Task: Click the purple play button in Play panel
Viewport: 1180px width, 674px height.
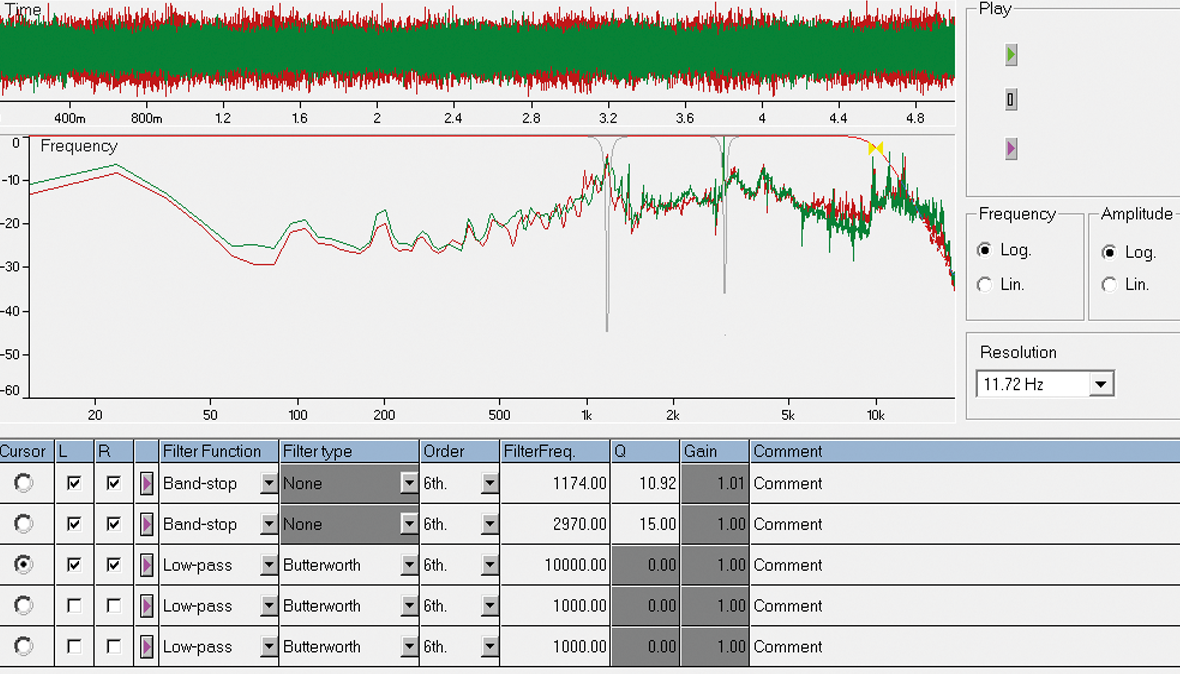Action: (1011, 150)
